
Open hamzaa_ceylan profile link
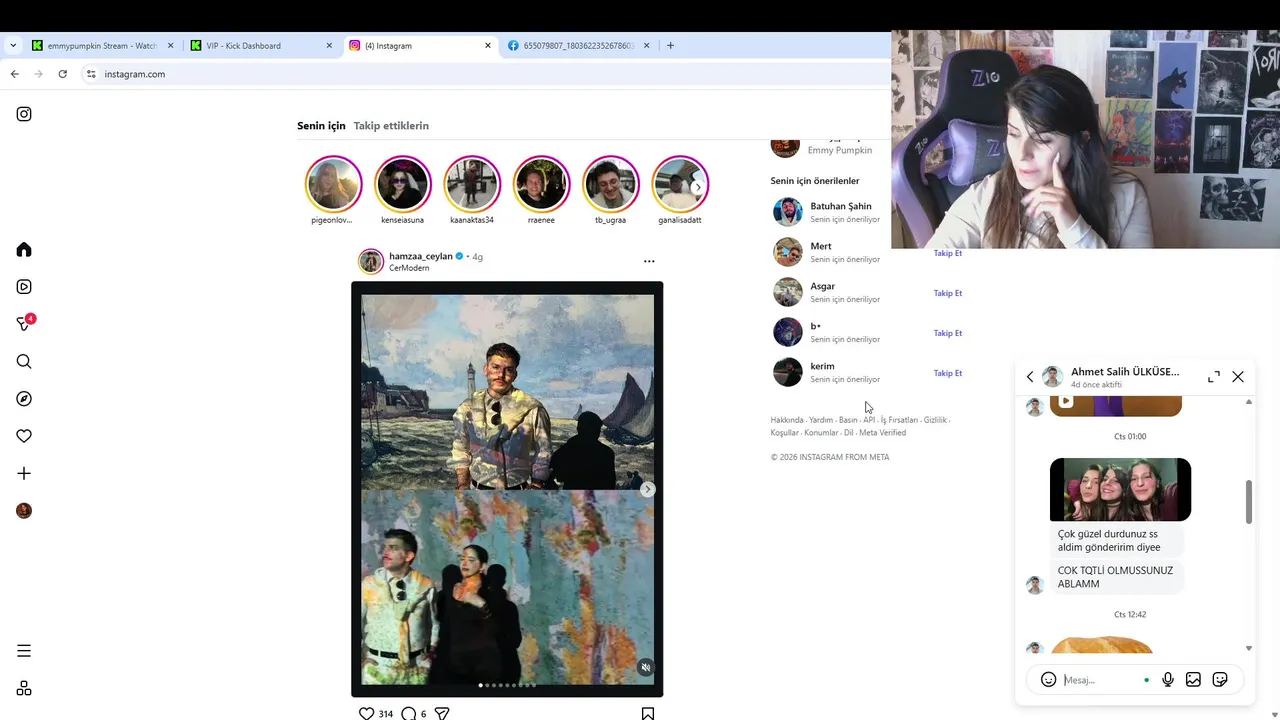point(420,256)
